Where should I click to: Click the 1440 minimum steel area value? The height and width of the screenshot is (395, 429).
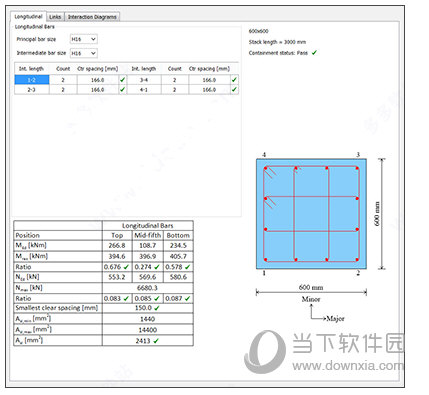tap(147, 319)
